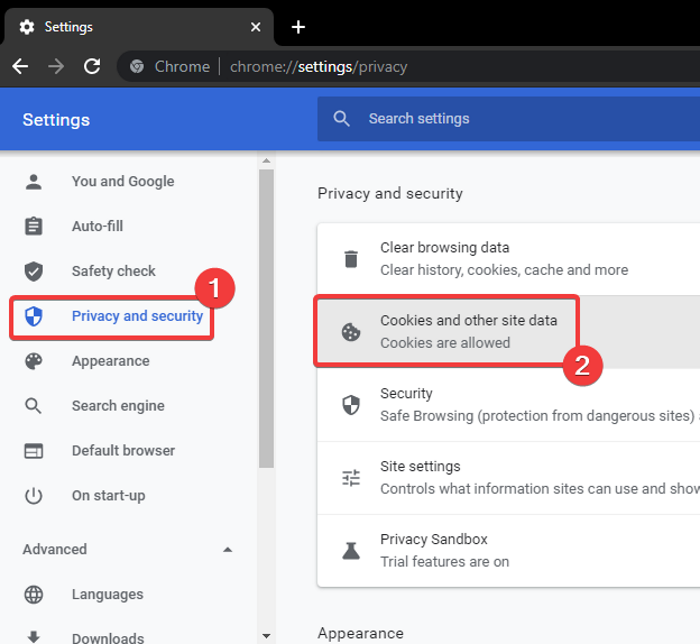Collapse the Advanced section arrow
This screenshot has width=700, height=644.
pos(228,549)
